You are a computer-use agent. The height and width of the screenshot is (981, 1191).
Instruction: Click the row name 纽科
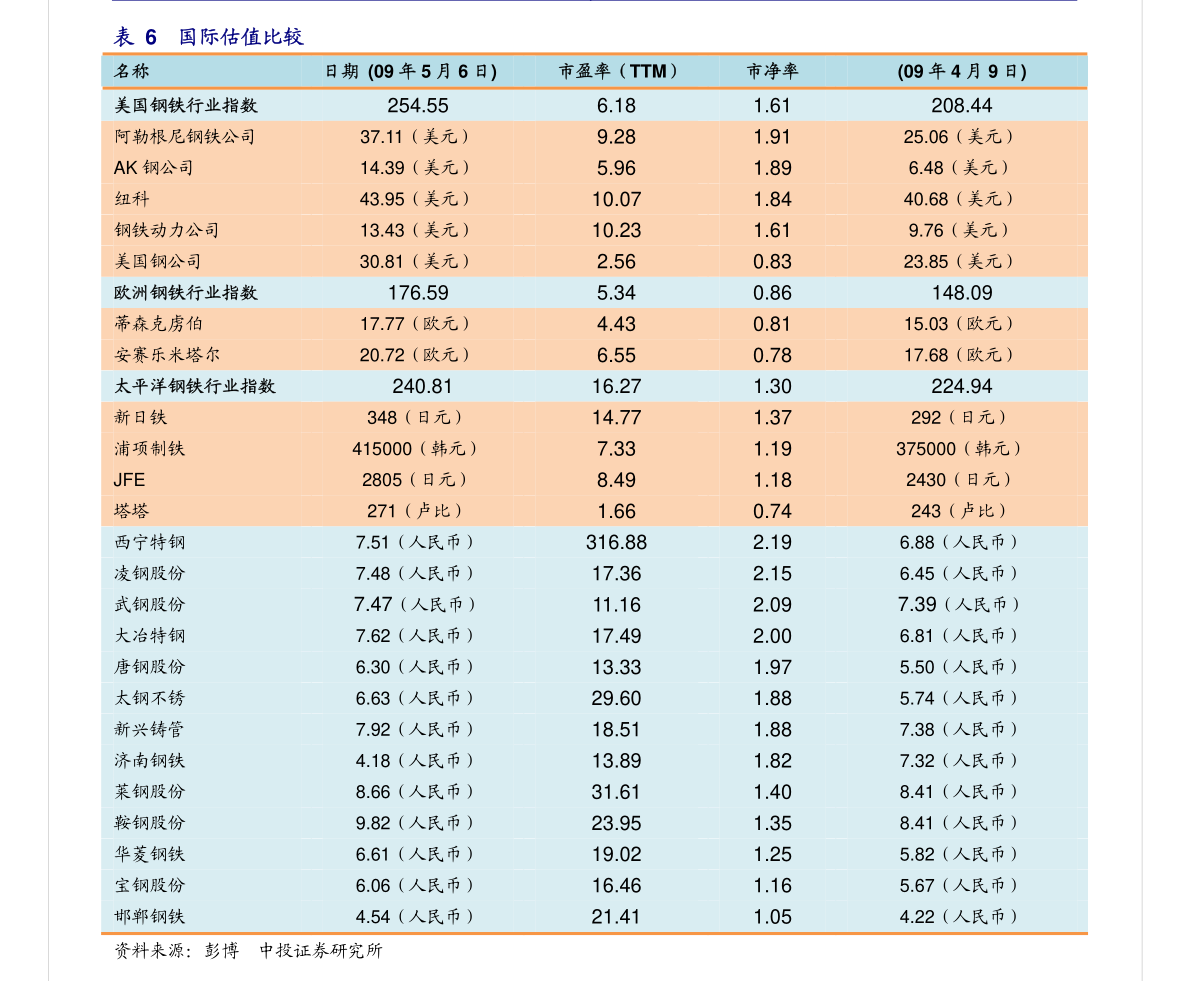pos(131,199)
